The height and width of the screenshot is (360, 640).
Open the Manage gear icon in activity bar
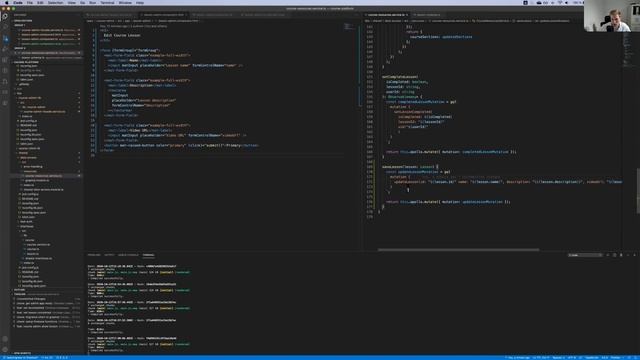[x=5, y=349]
